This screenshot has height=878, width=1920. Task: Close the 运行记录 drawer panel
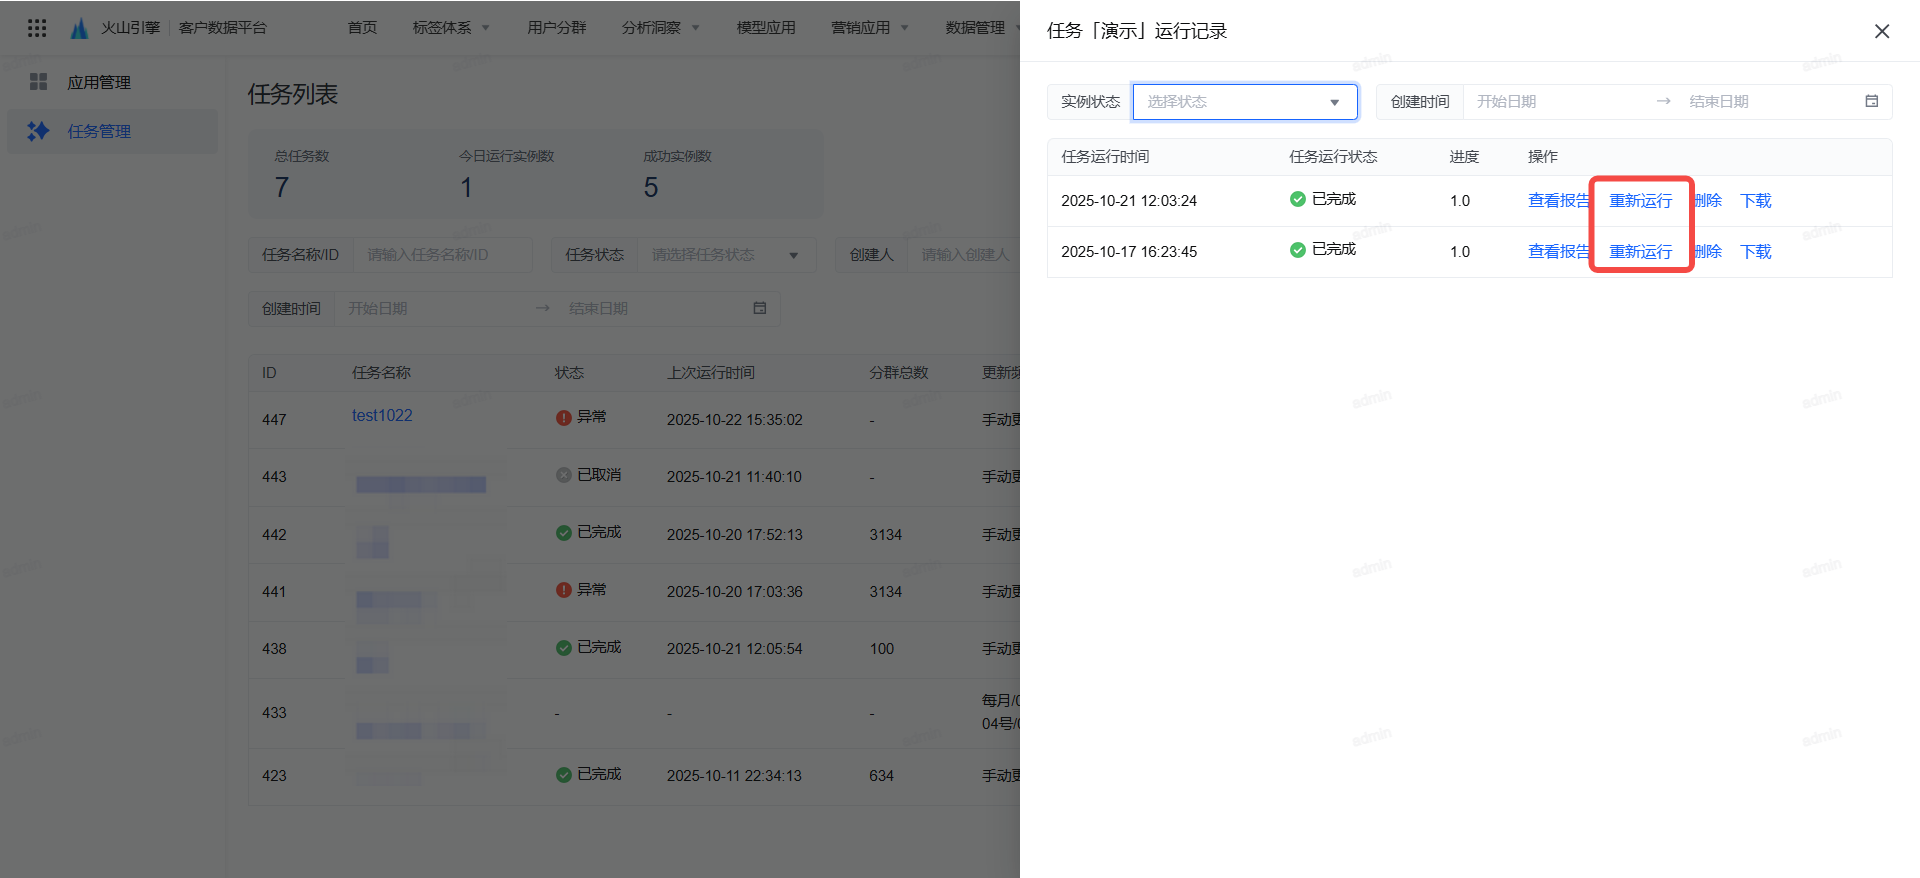coord(1881,31)
